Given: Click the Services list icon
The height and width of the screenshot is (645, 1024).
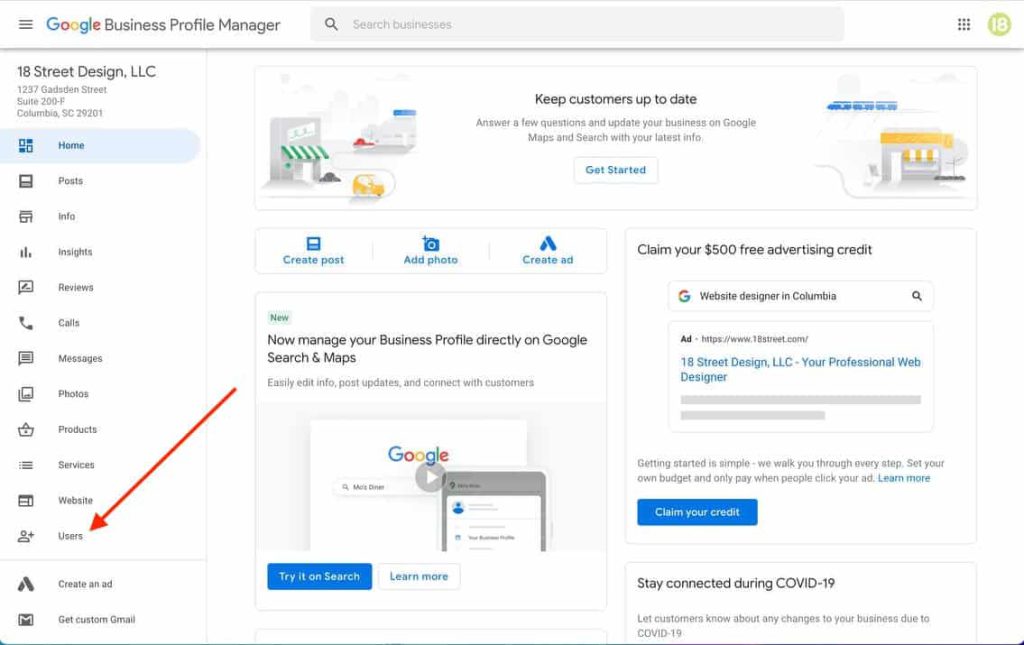Looking at the screenshot, I should (25, 465).
